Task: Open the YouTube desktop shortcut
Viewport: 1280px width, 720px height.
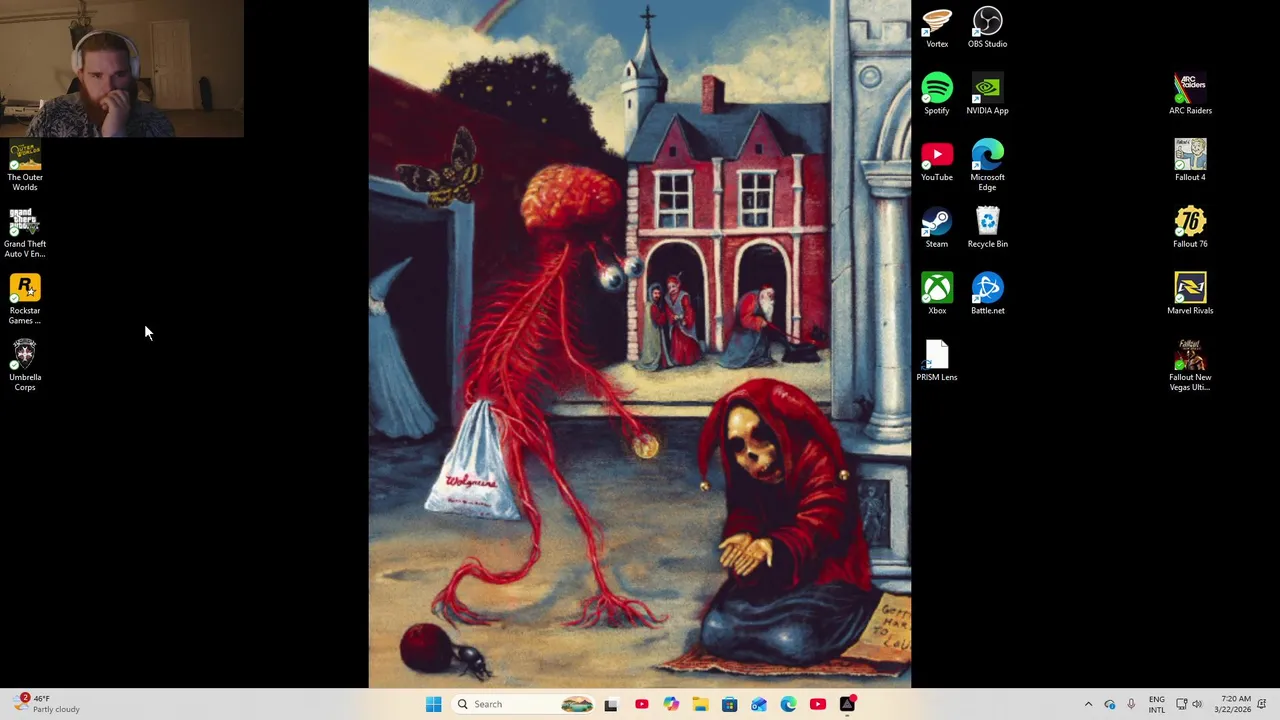Action: tap(937, 161)
